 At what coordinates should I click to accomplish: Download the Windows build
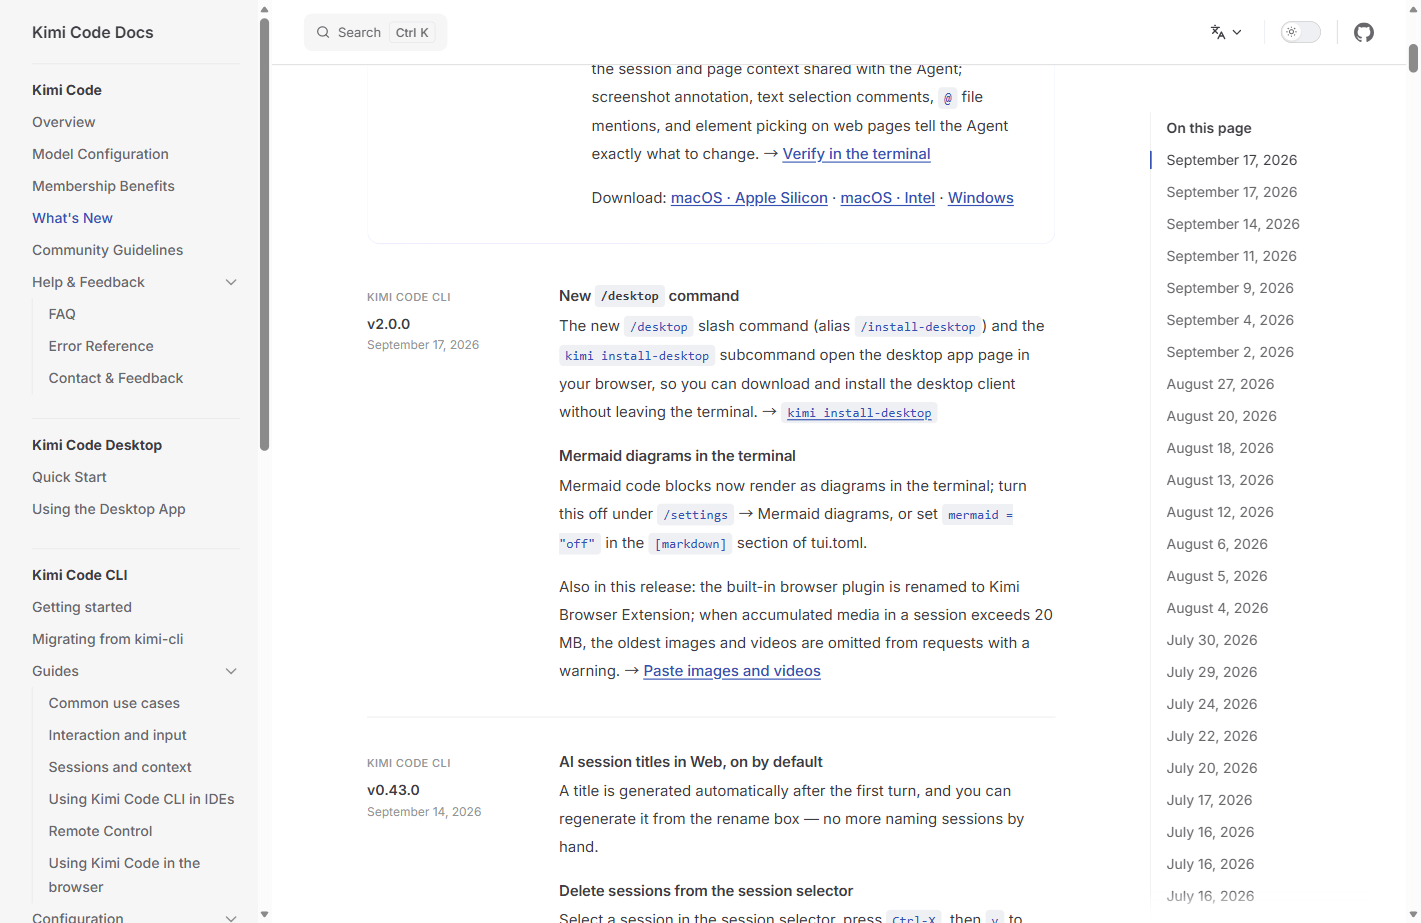980,198
